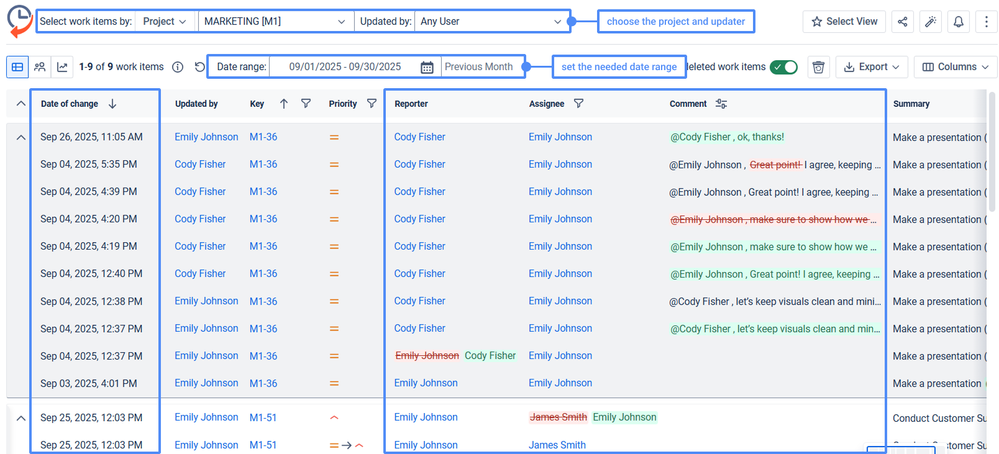Open the calendar date picker
Image resolution: width=999 pixels, height=454 pixels.
pyautogui.click(x=427, y=67)
